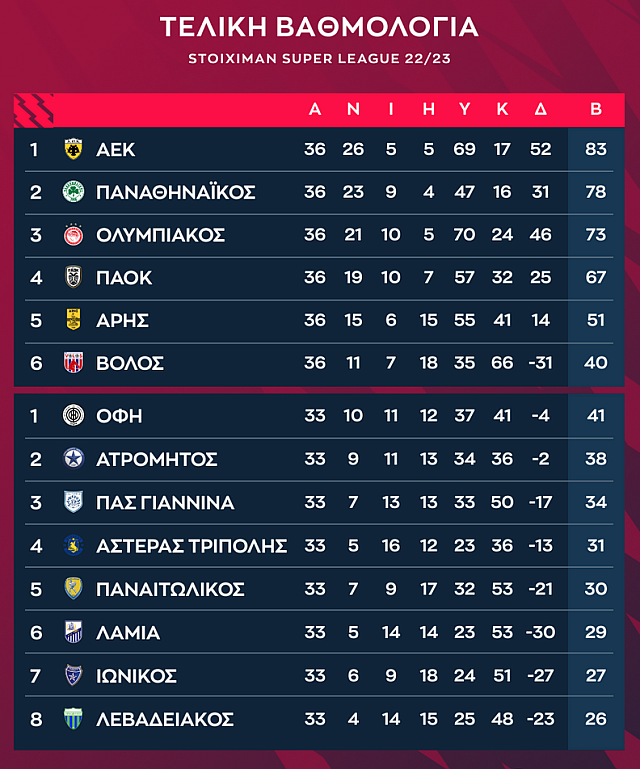Image resolution: width=640 pixels, height=769 pixels.
Task: Click the Lamia team crest
Action: (73, 632)
